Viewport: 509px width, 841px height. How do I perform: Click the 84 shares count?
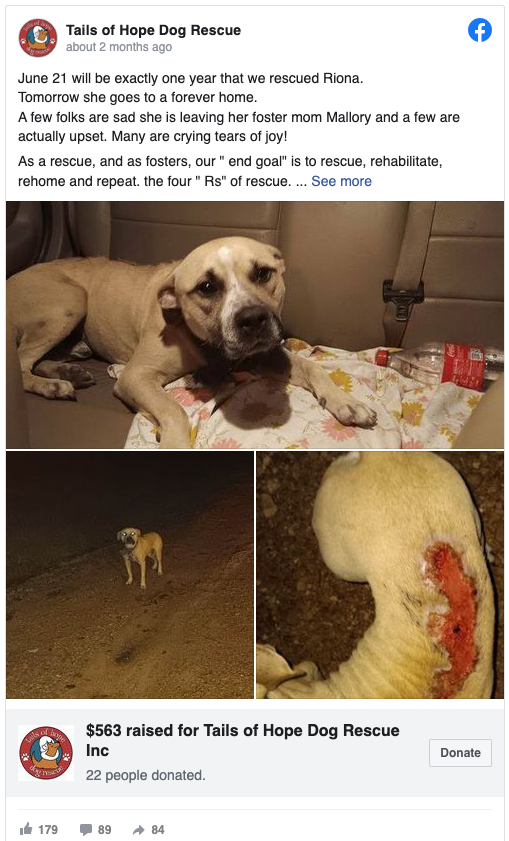(158, 830)
